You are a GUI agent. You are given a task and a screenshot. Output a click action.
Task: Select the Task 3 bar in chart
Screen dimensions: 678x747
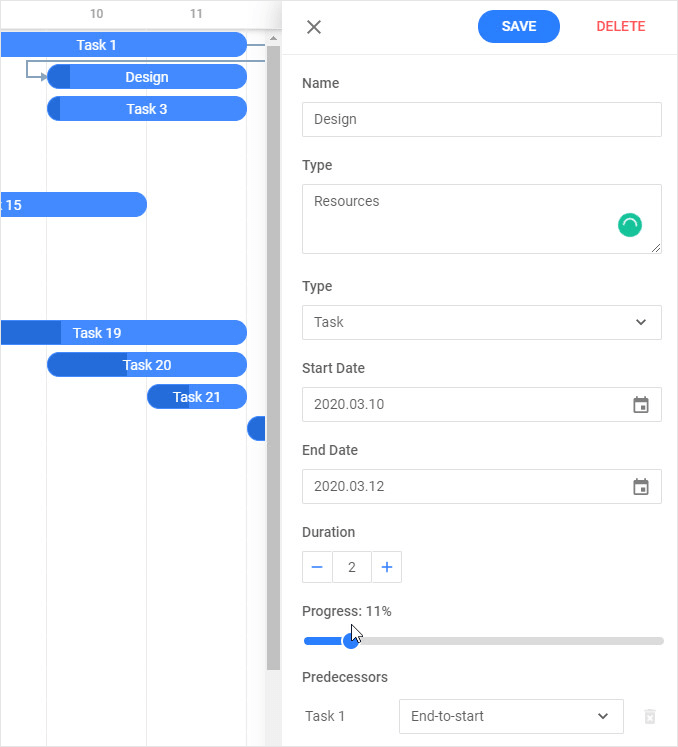click(x=147, y=109)
